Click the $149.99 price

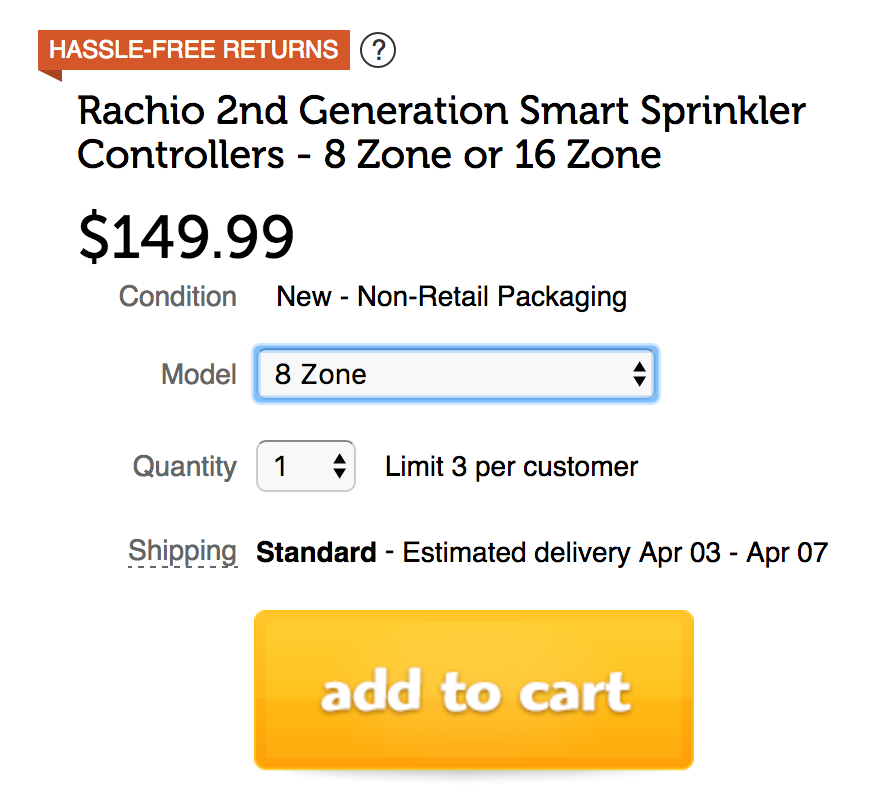tap(186, 237)
